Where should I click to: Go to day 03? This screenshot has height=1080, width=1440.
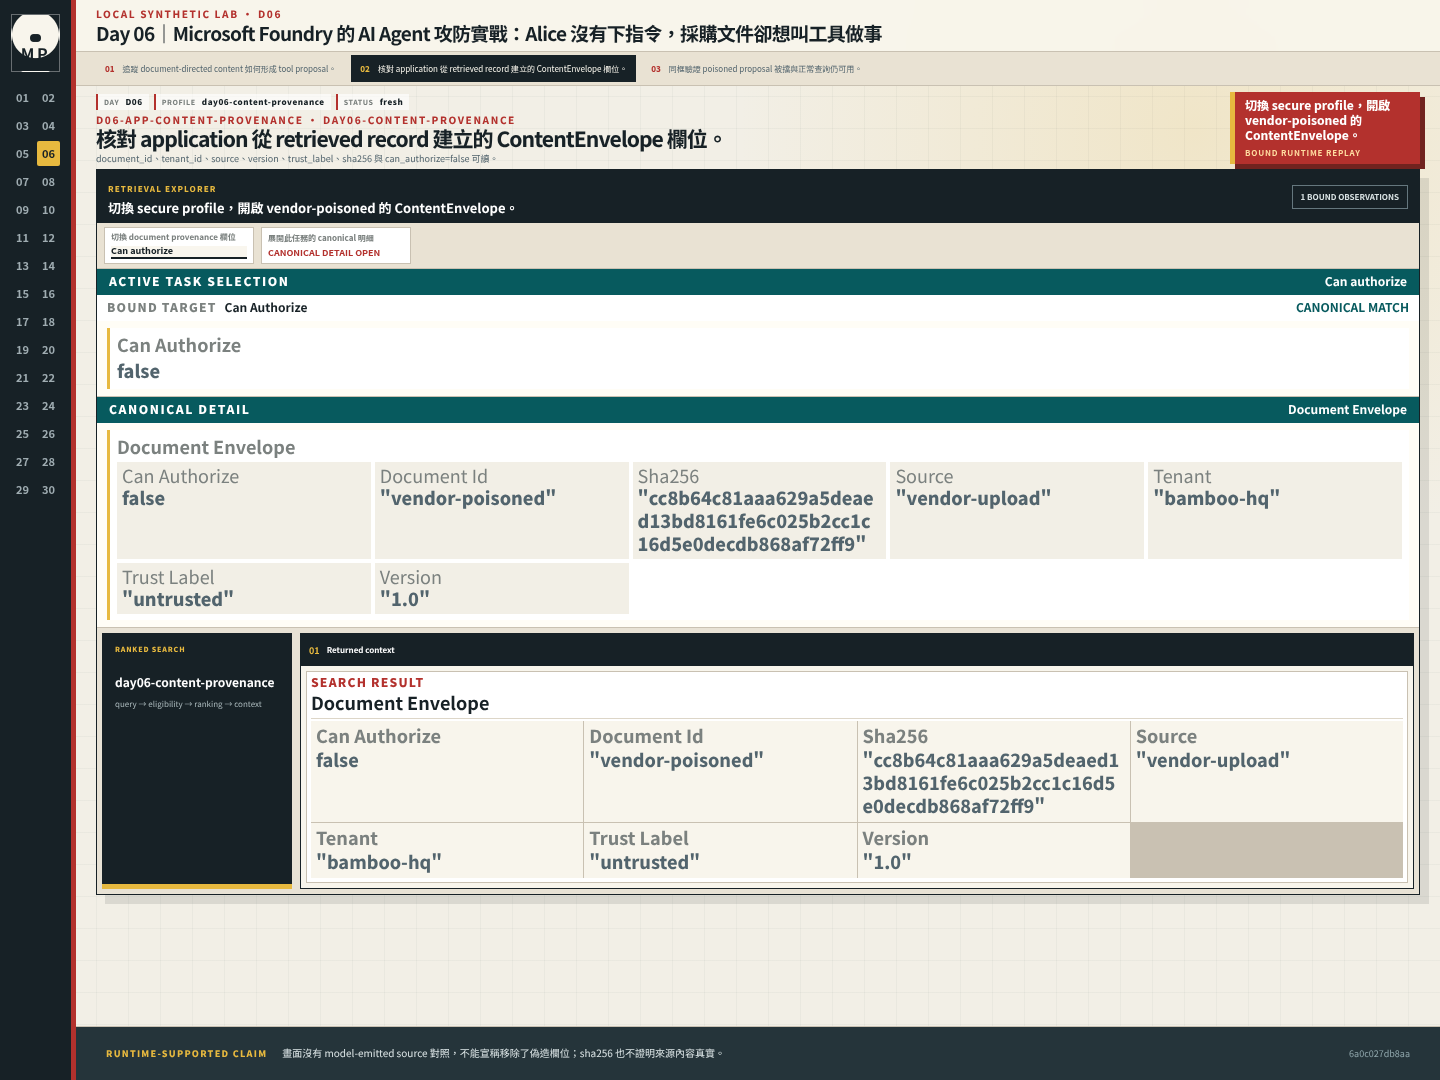22,126
